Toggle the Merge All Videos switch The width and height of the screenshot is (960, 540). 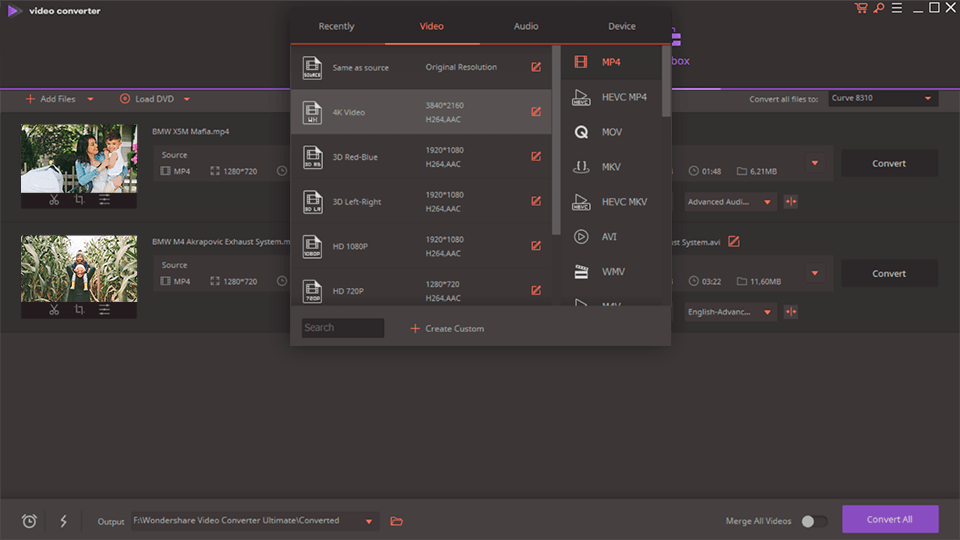814,521
